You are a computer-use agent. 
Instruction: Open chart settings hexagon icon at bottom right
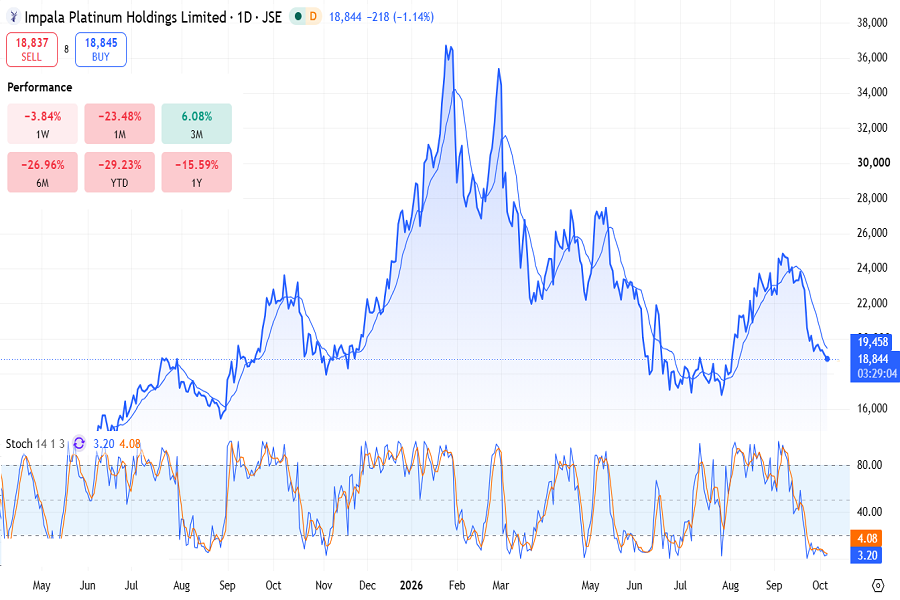click(x=878, y=586)
